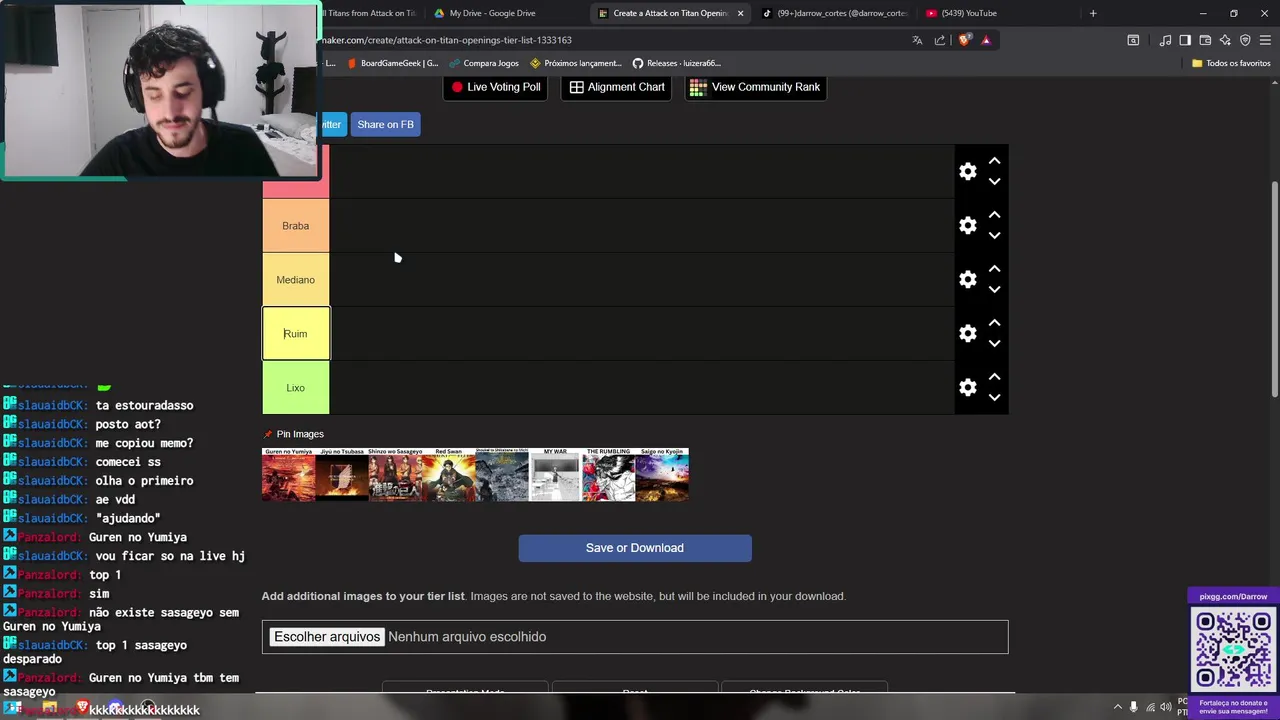Click the VPN shield toolbar icon
The image size is (1280, 720).
[x=1245, y=40]
